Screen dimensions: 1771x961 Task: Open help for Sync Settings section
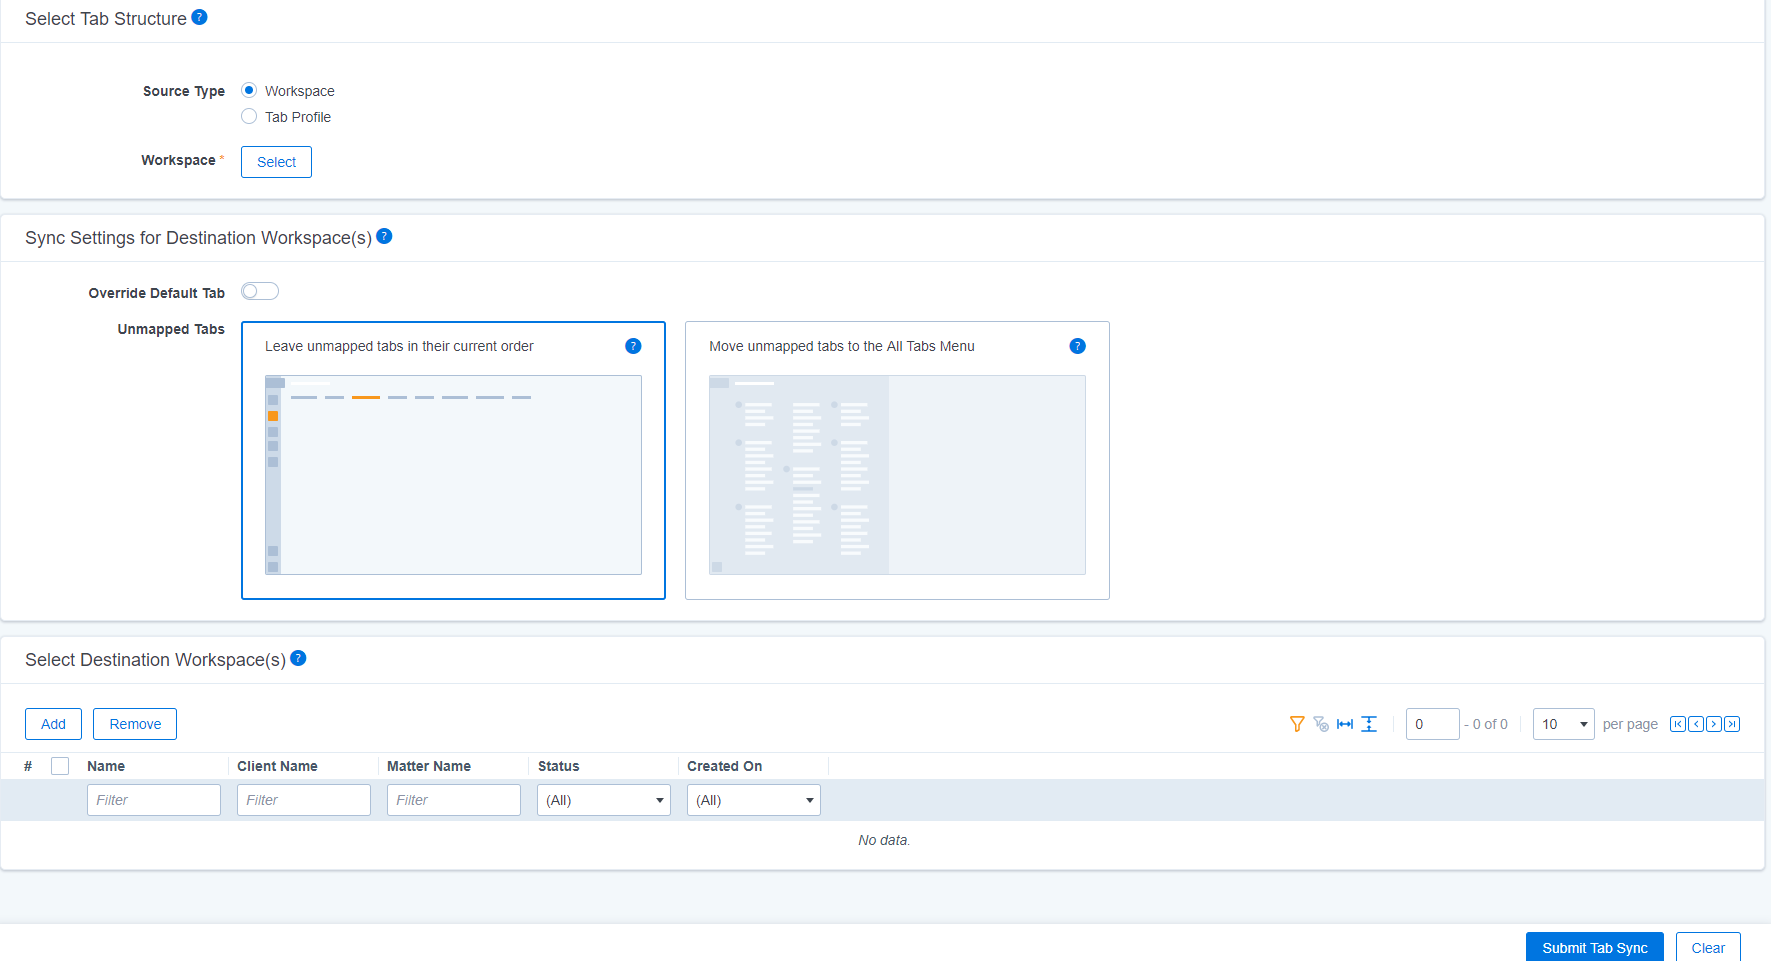(384, 236)
